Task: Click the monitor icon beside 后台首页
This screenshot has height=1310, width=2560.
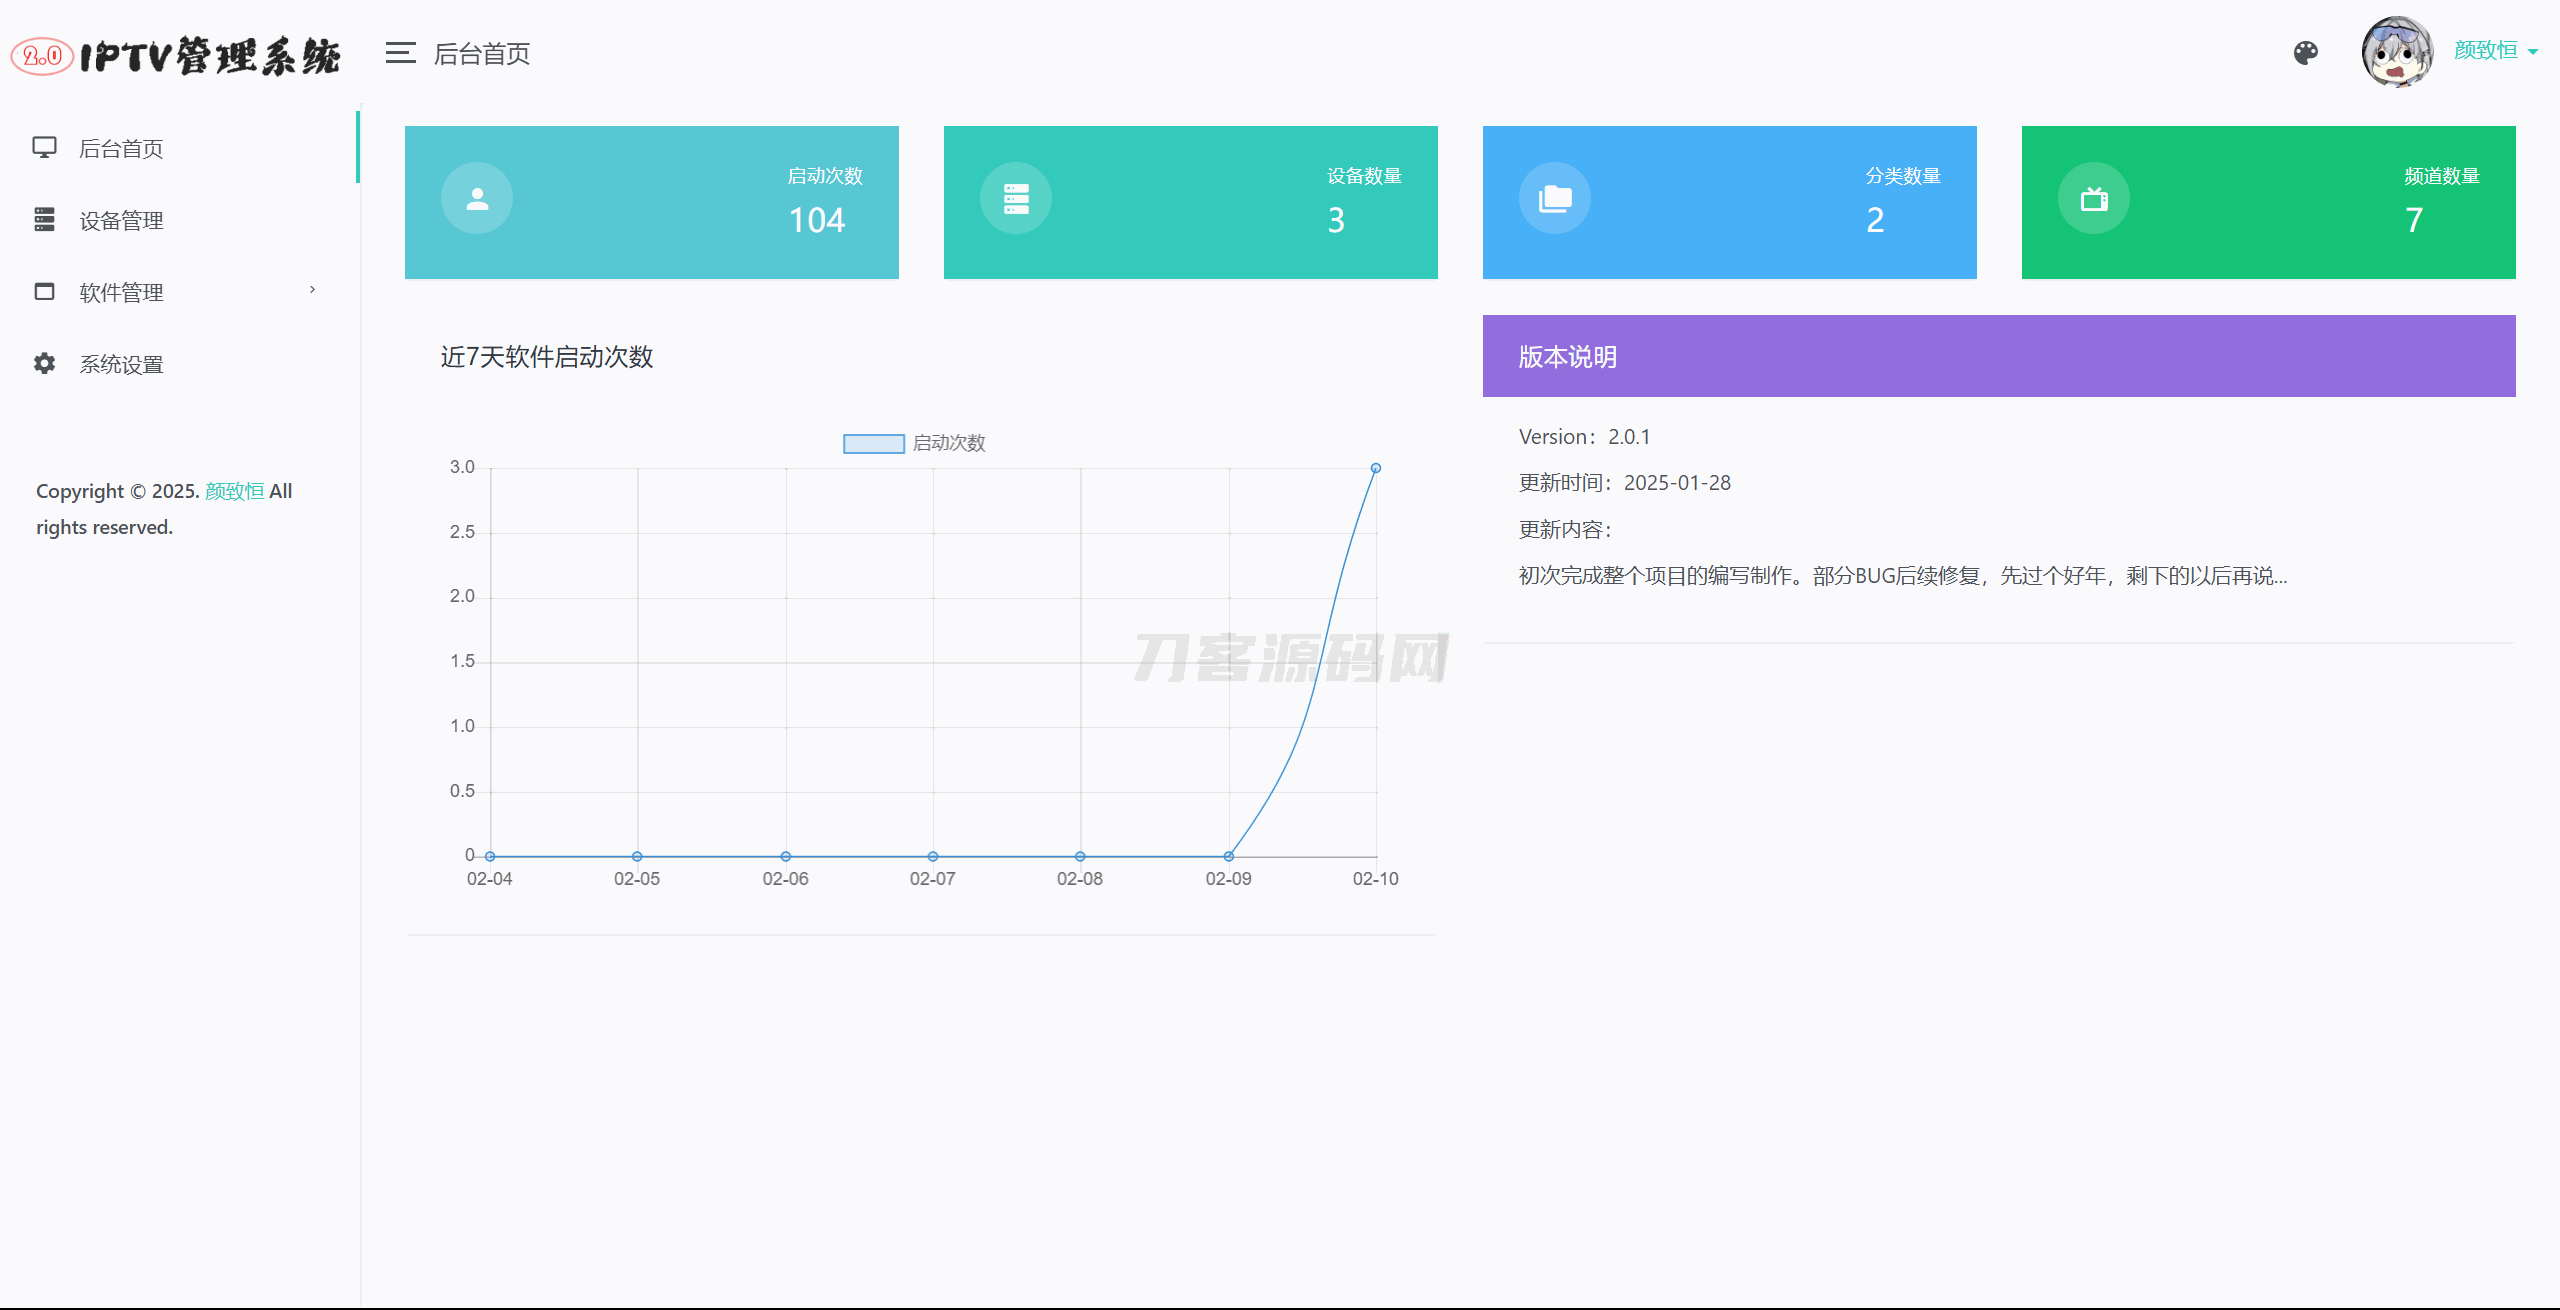Action: tap(44, 147)
